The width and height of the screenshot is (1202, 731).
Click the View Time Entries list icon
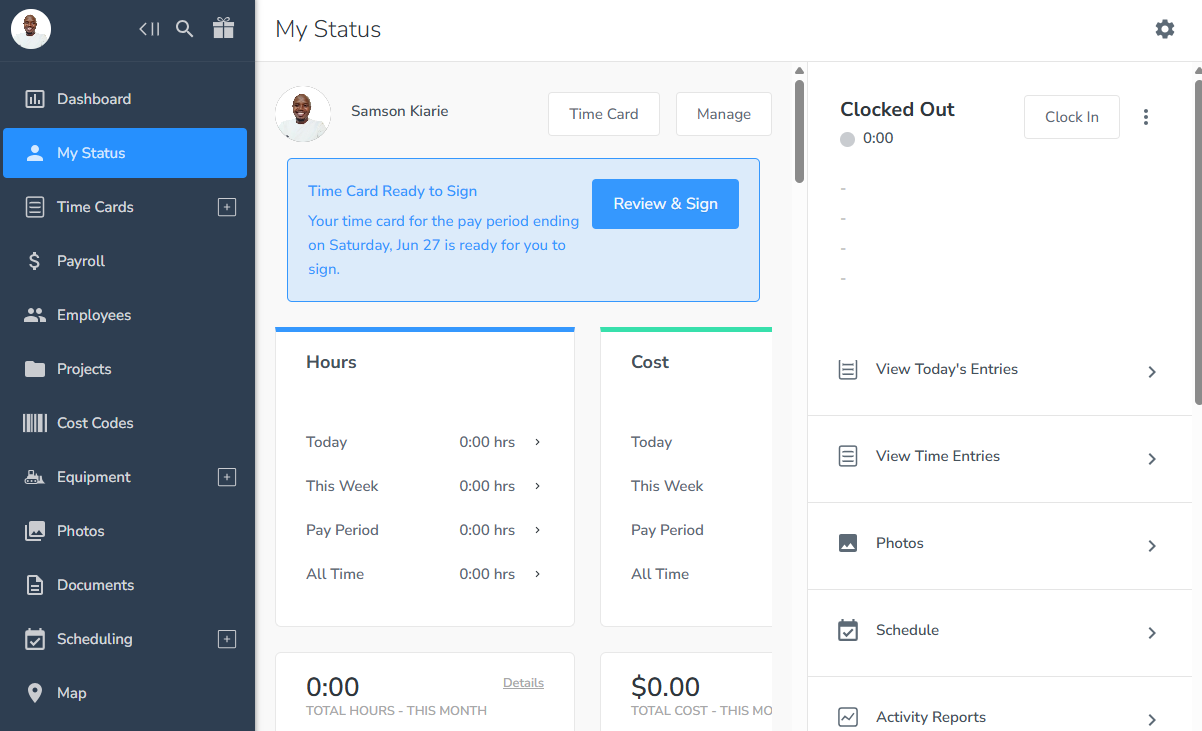(848, 457)
